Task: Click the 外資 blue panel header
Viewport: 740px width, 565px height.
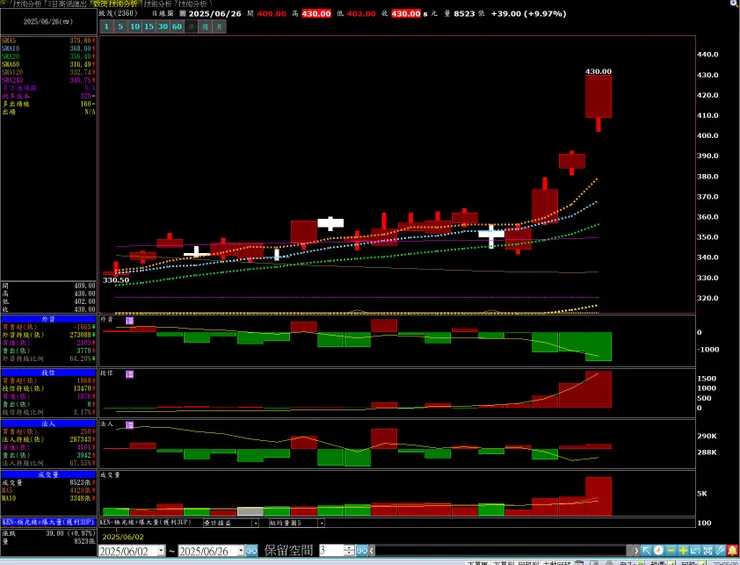Action: [48, 320]
